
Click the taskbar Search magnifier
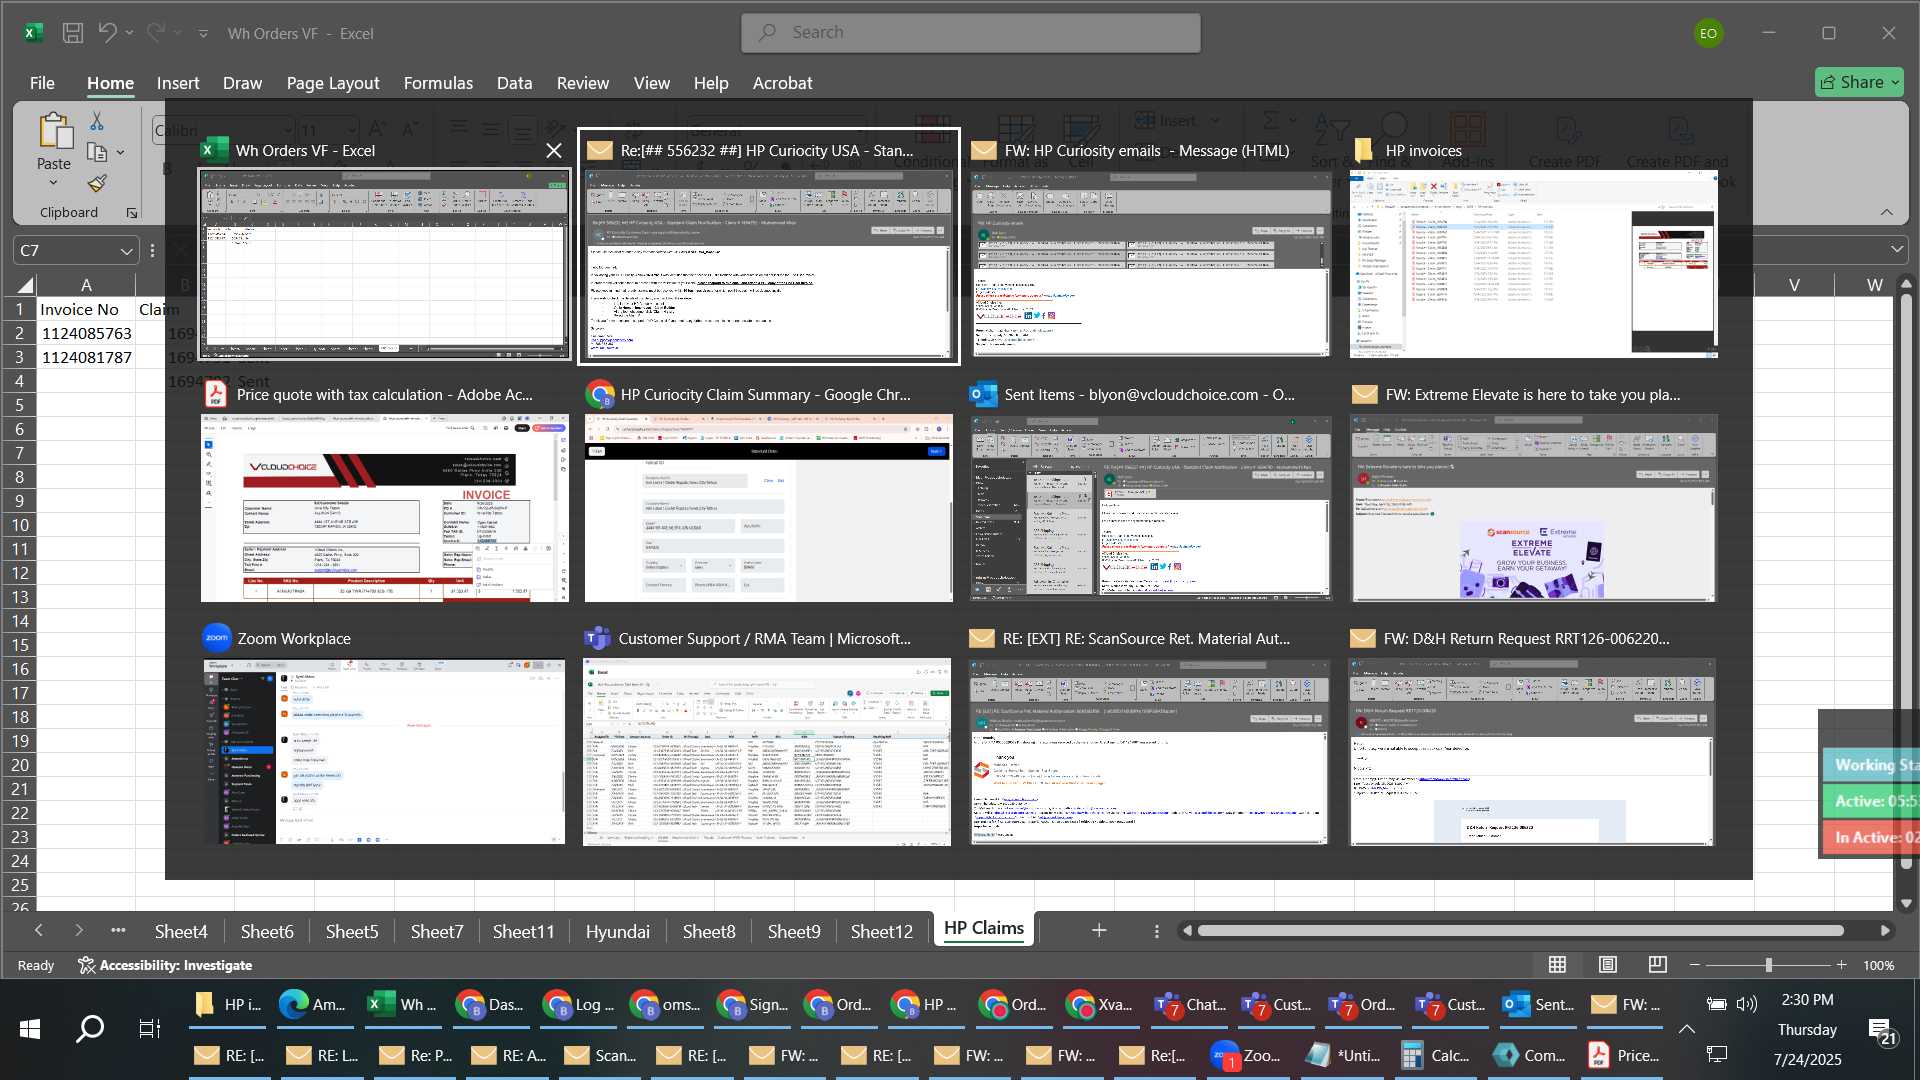[90, 1029]
